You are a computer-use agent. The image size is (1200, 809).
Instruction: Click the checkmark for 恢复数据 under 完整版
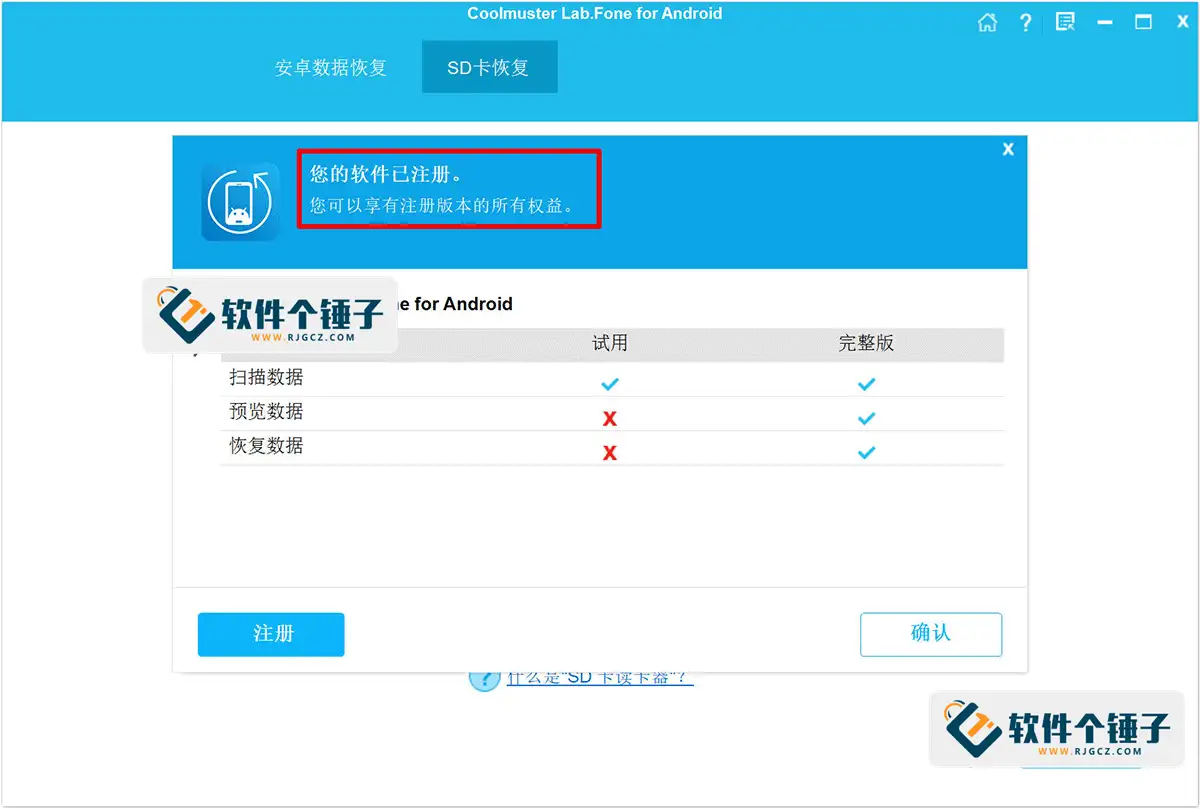[866, 452]
